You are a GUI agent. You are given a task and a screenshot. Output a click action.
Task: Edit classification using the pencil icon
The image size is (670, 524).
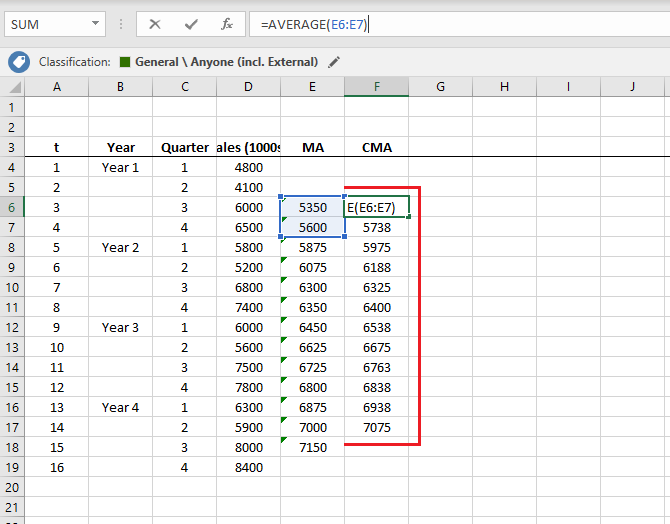tap(334, 62)
